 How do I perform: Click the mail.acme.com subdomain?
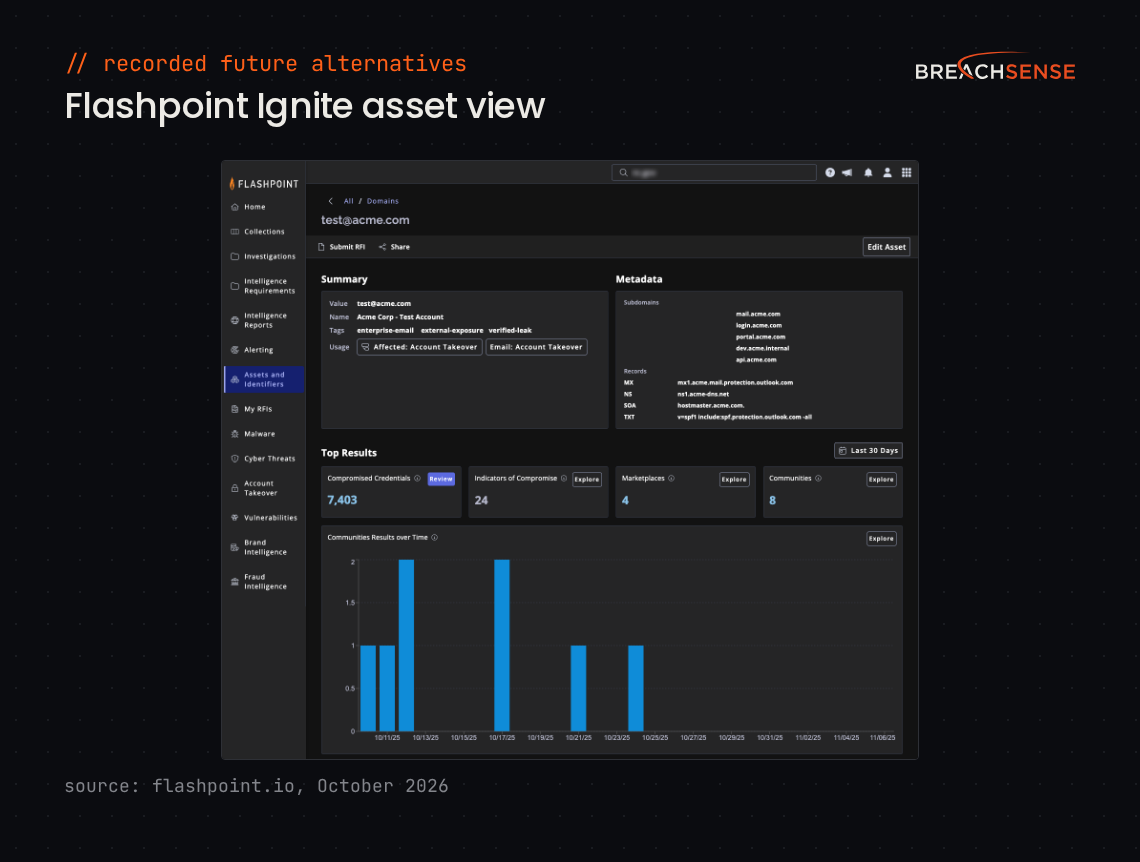point(758,314)
